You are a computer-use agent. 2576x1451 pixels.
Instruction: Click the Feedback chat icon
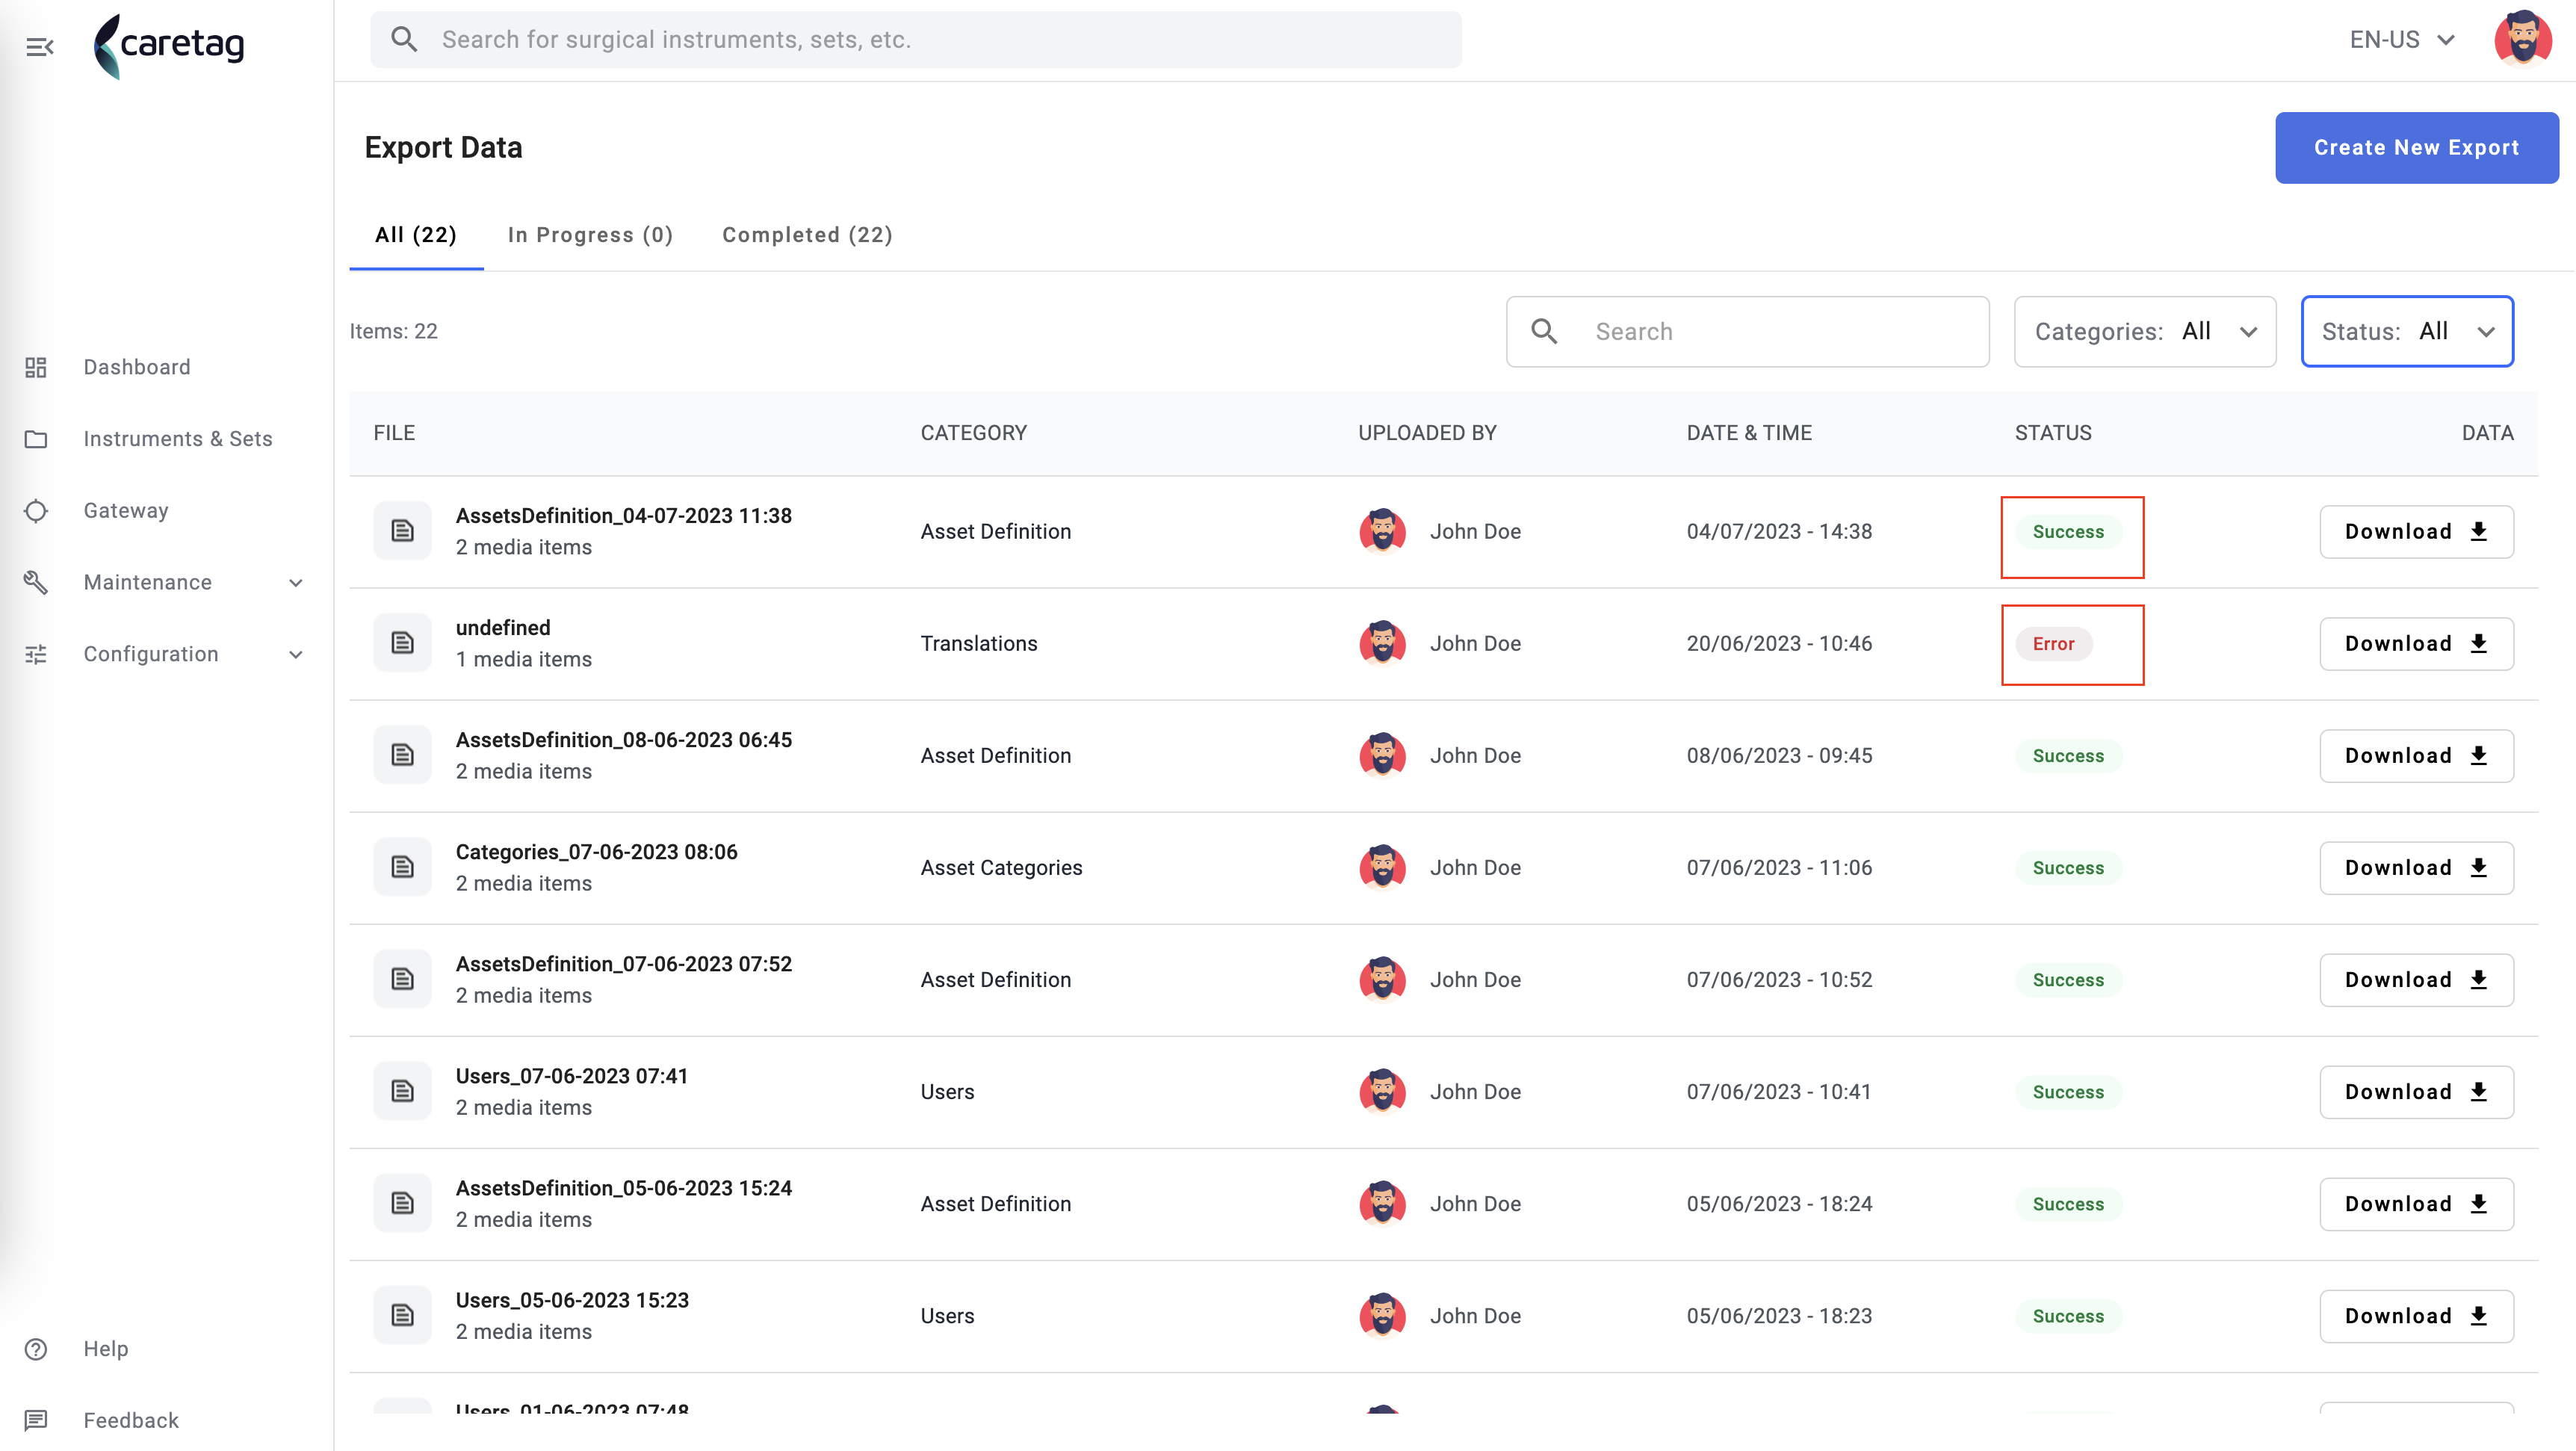pos(36,1420)
